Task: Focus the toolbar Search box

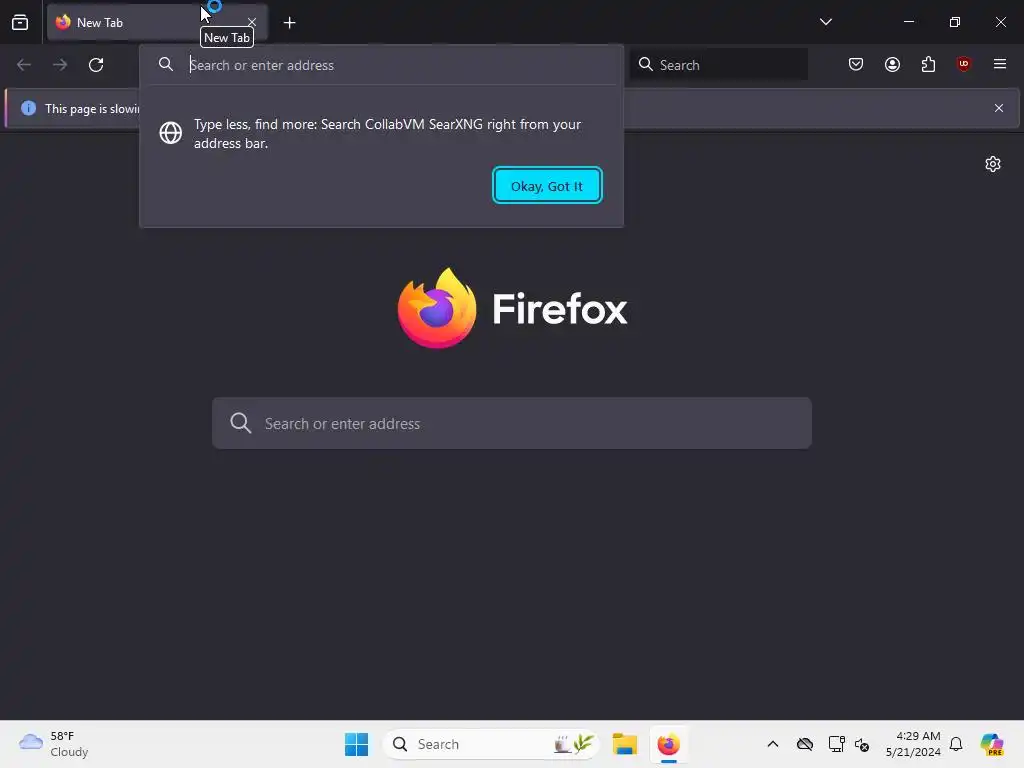Action: (719, 65)
